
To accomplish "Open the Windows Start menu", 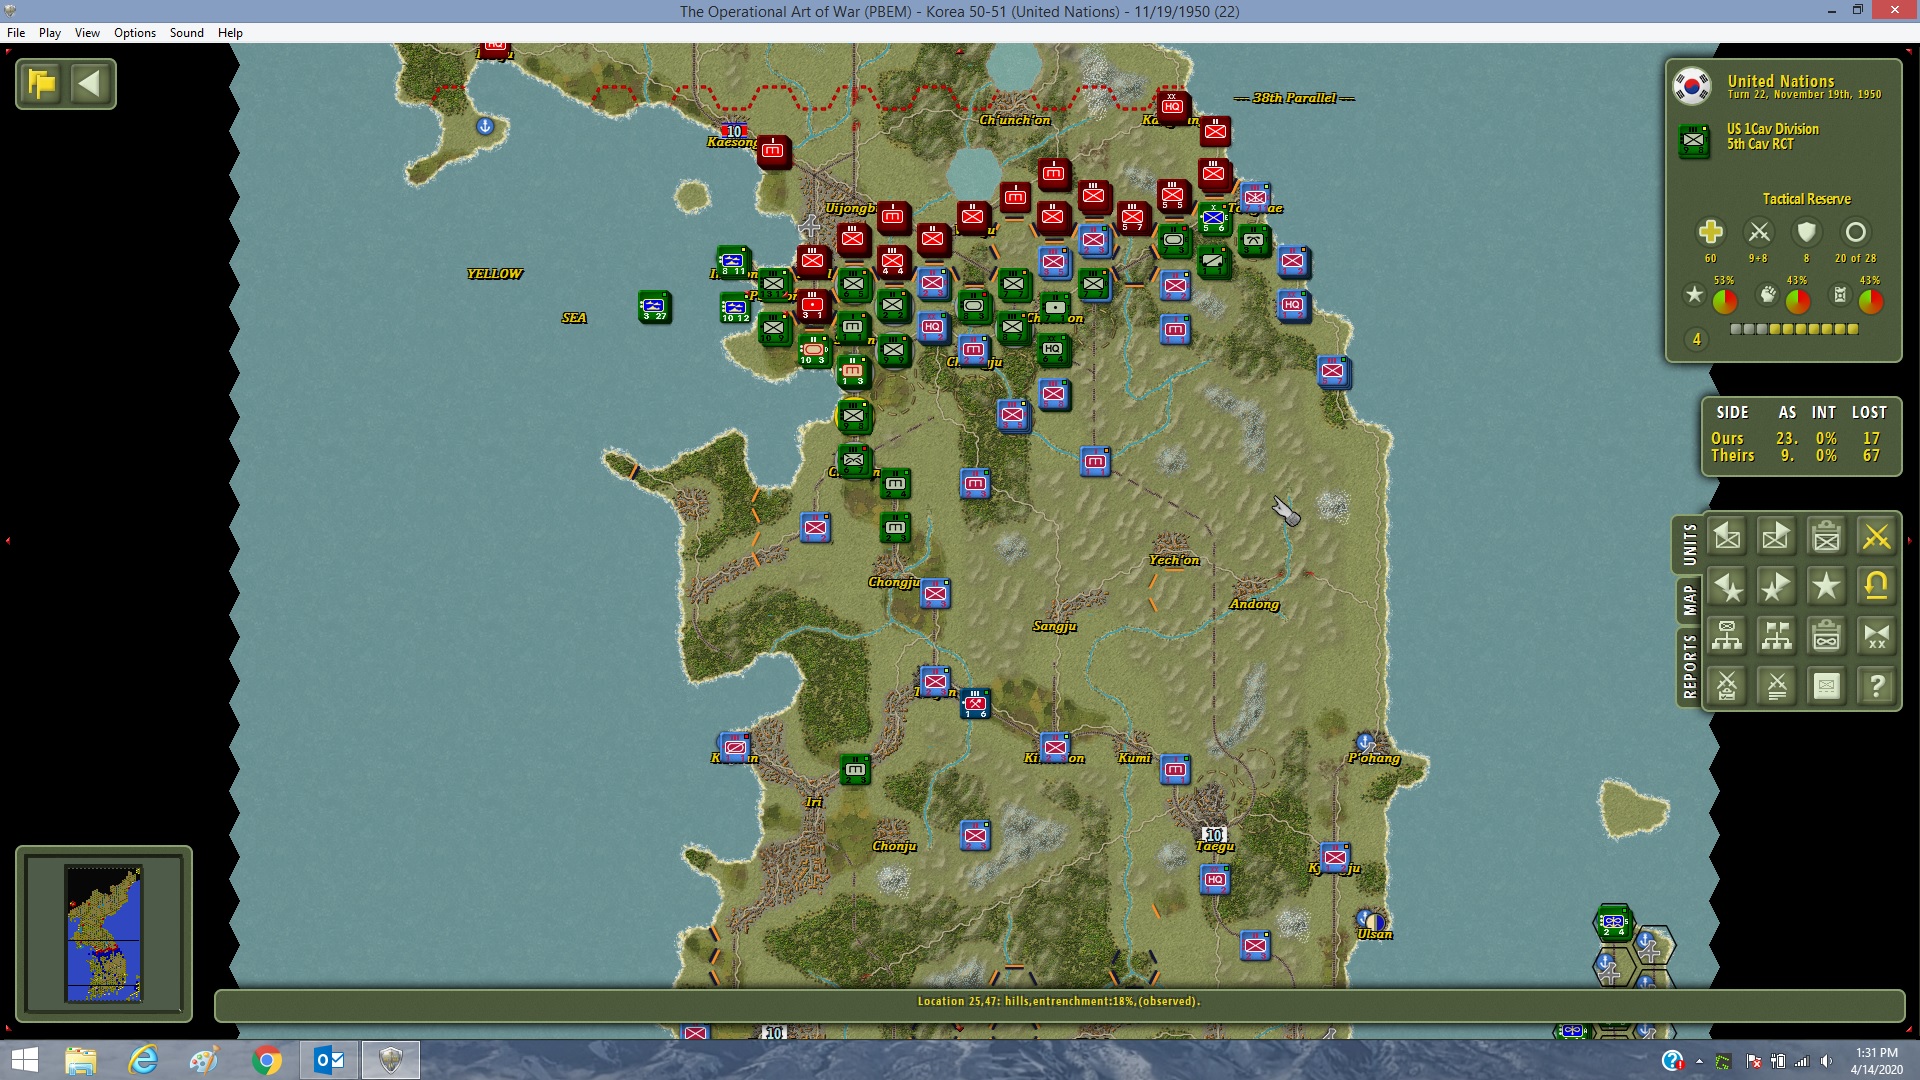I will (x=24, y=1060).
